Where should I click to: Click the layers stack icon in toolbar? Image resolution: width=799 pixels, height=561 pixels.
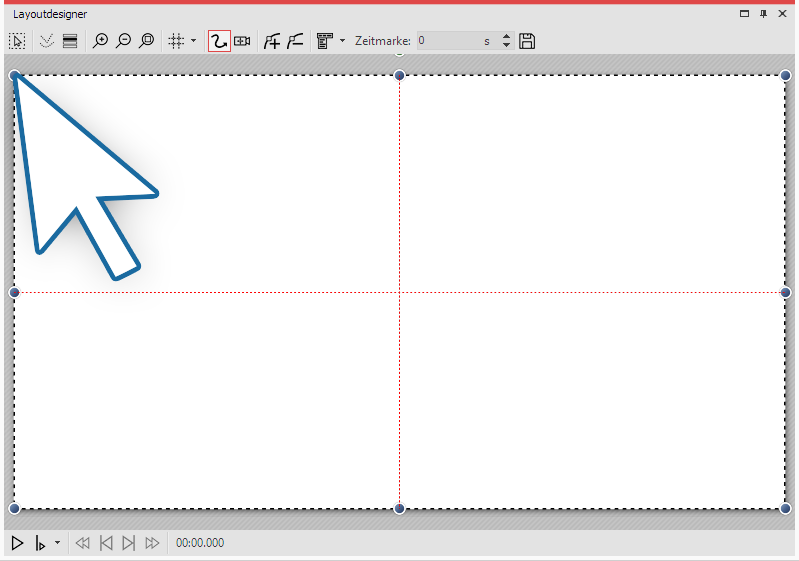[x=69, y=41]
